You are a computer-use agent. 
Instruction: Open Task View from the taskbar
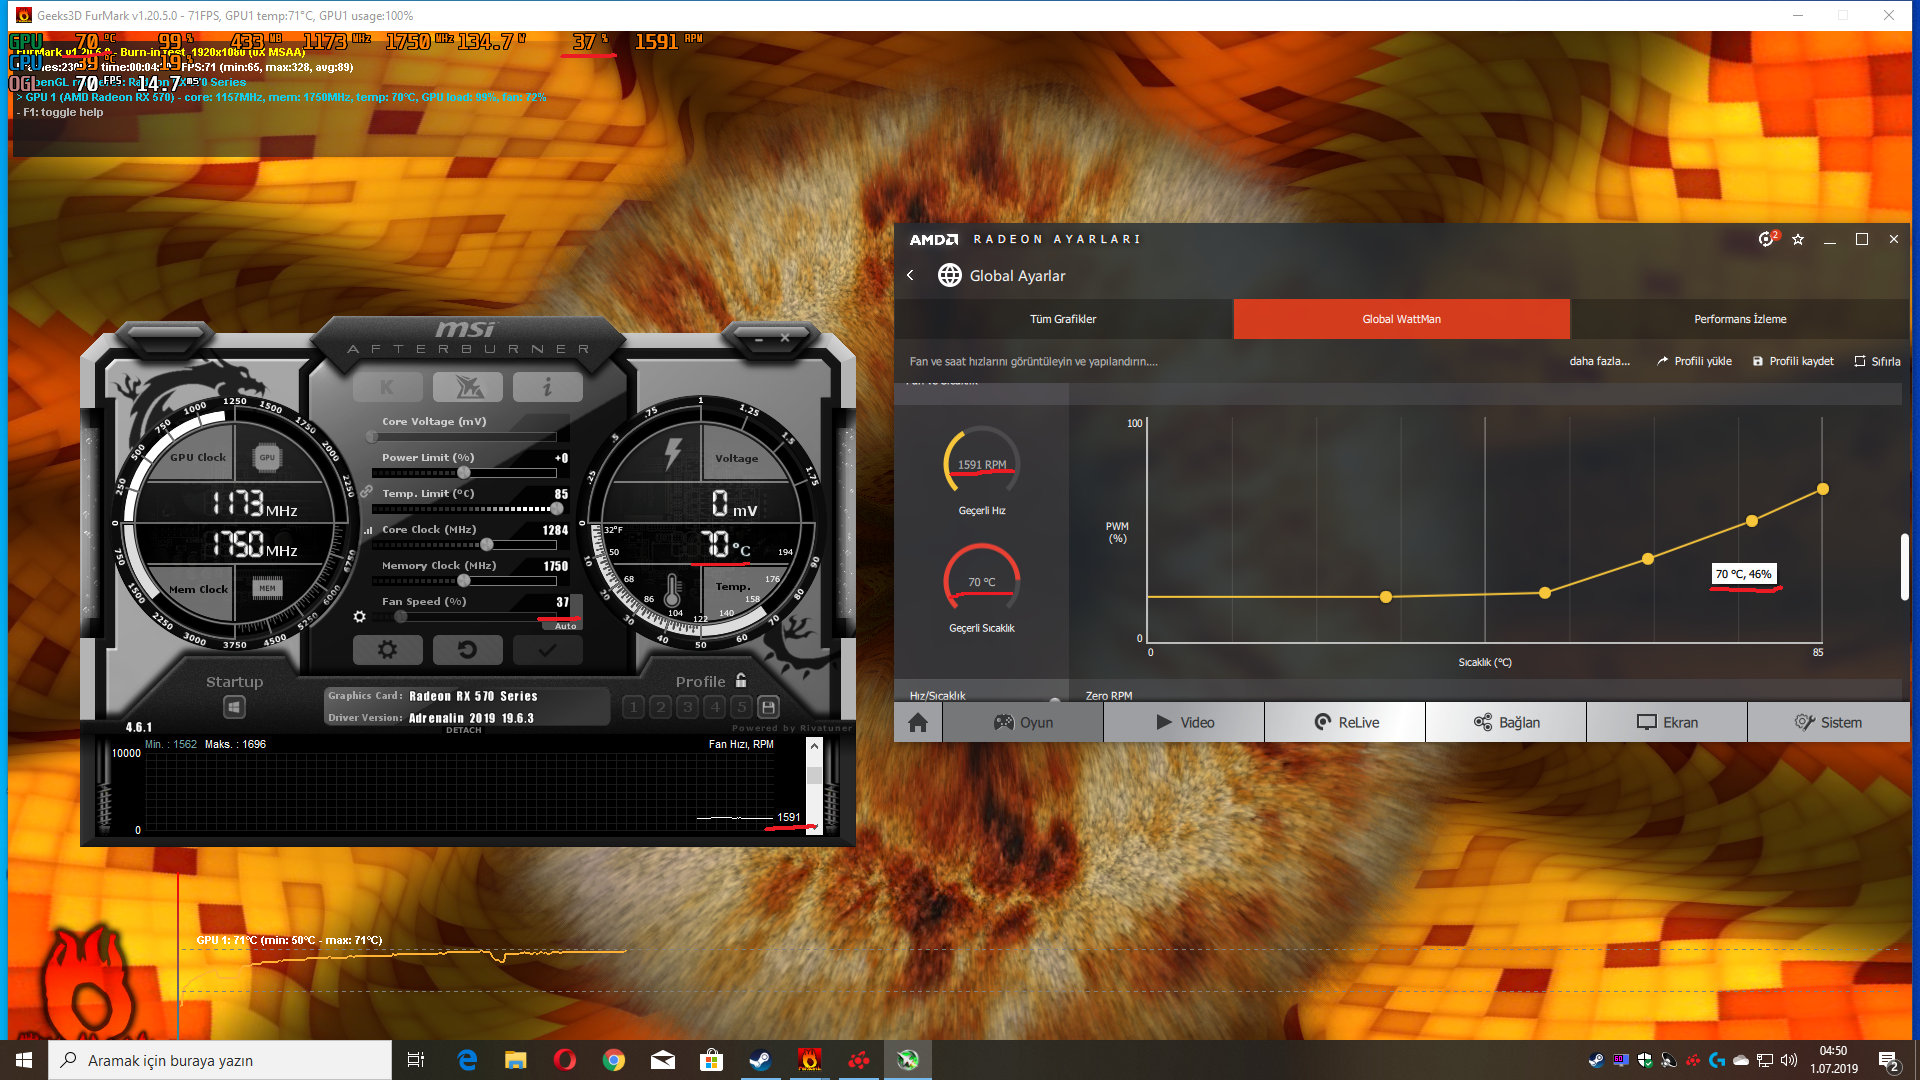tap(416, 1060)
